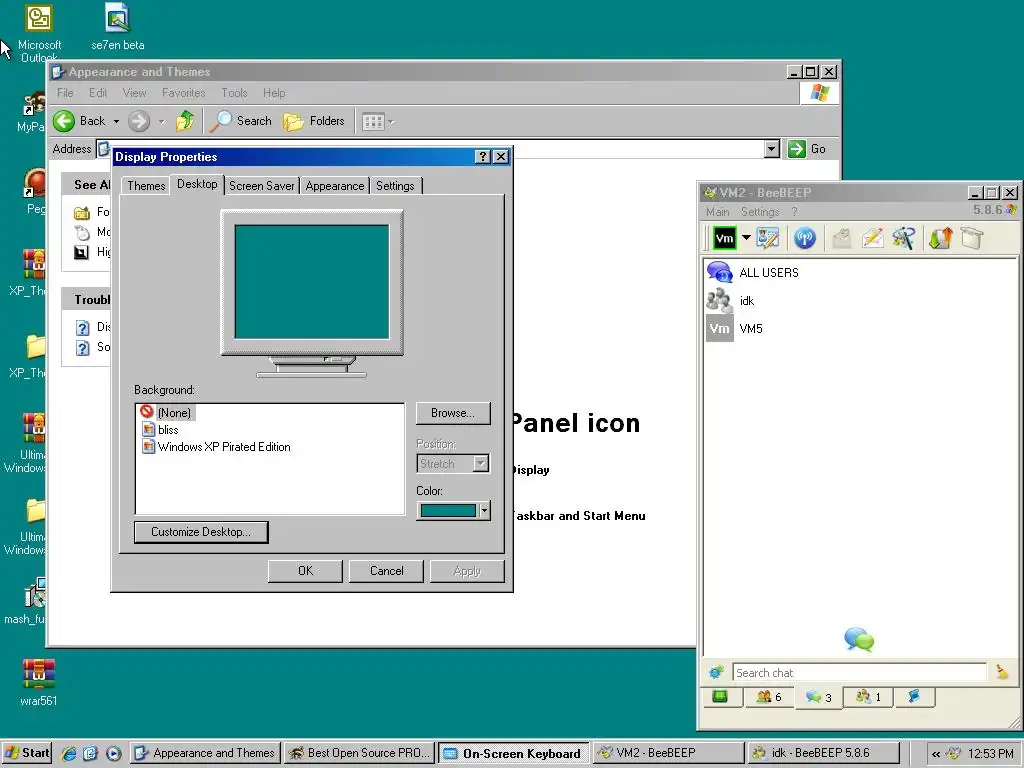The height and width of the screenshot is (768, 1024).
Task: Open the Main menu in BeeBEEP
Action: coord(717,212)
